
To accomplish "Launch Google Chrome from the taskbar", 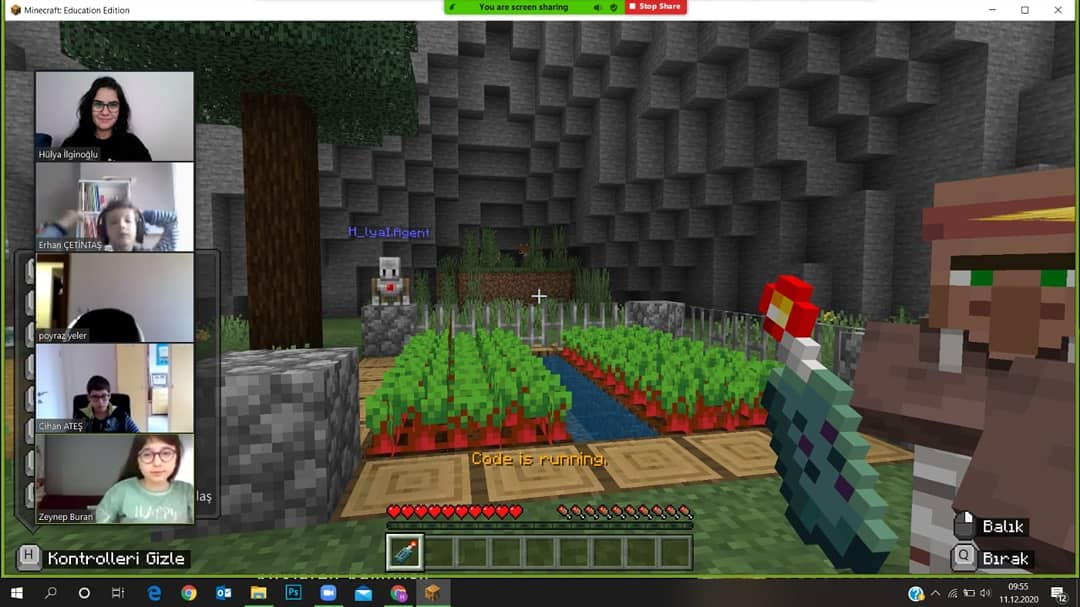I will pos(188,594).
